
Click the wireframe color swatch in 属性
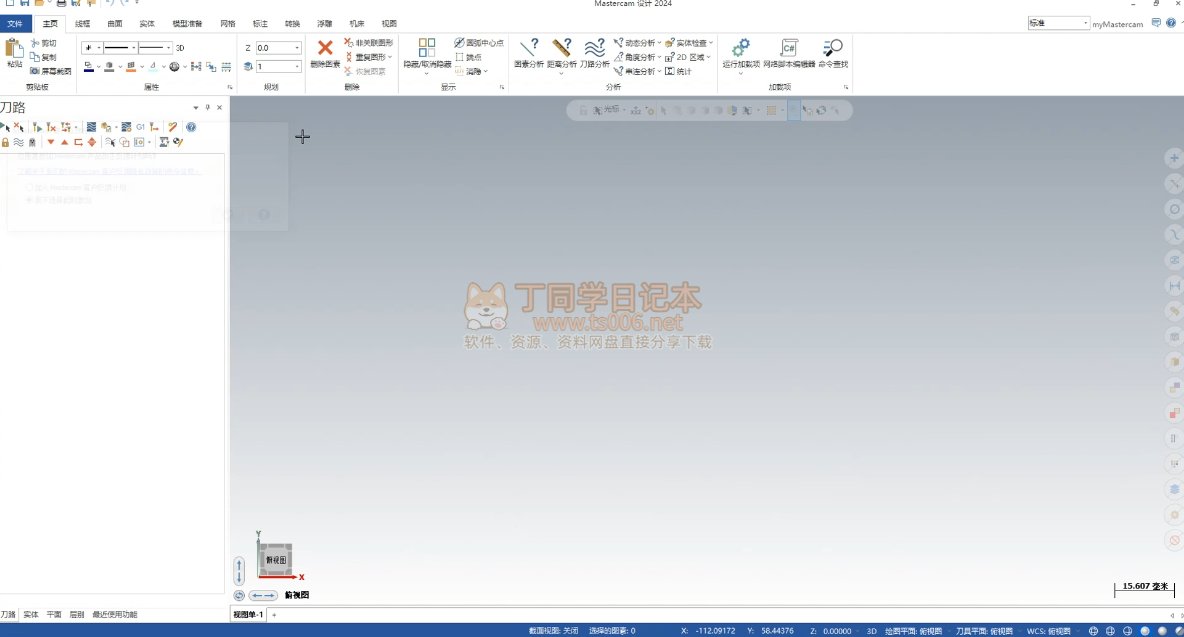88,67
